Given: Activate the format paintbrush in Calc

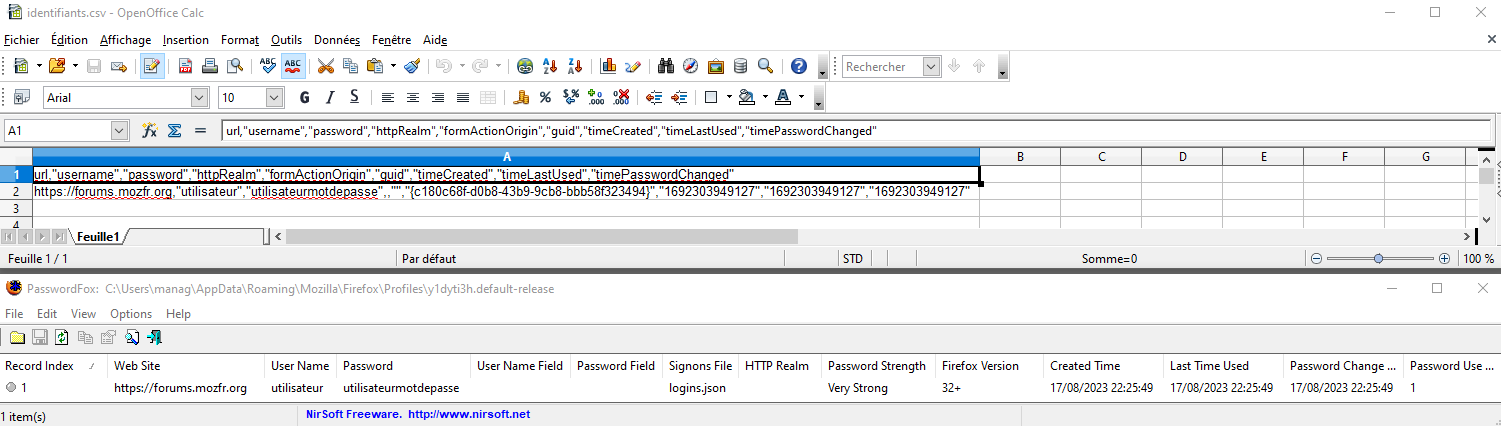Looking at the screenshot, I should 411,66.
